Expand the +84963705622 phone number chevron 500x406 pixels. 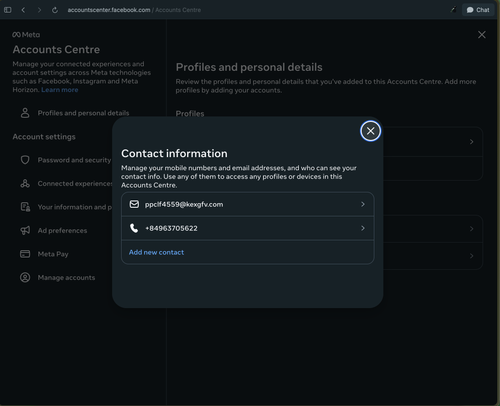coord(363,228)
